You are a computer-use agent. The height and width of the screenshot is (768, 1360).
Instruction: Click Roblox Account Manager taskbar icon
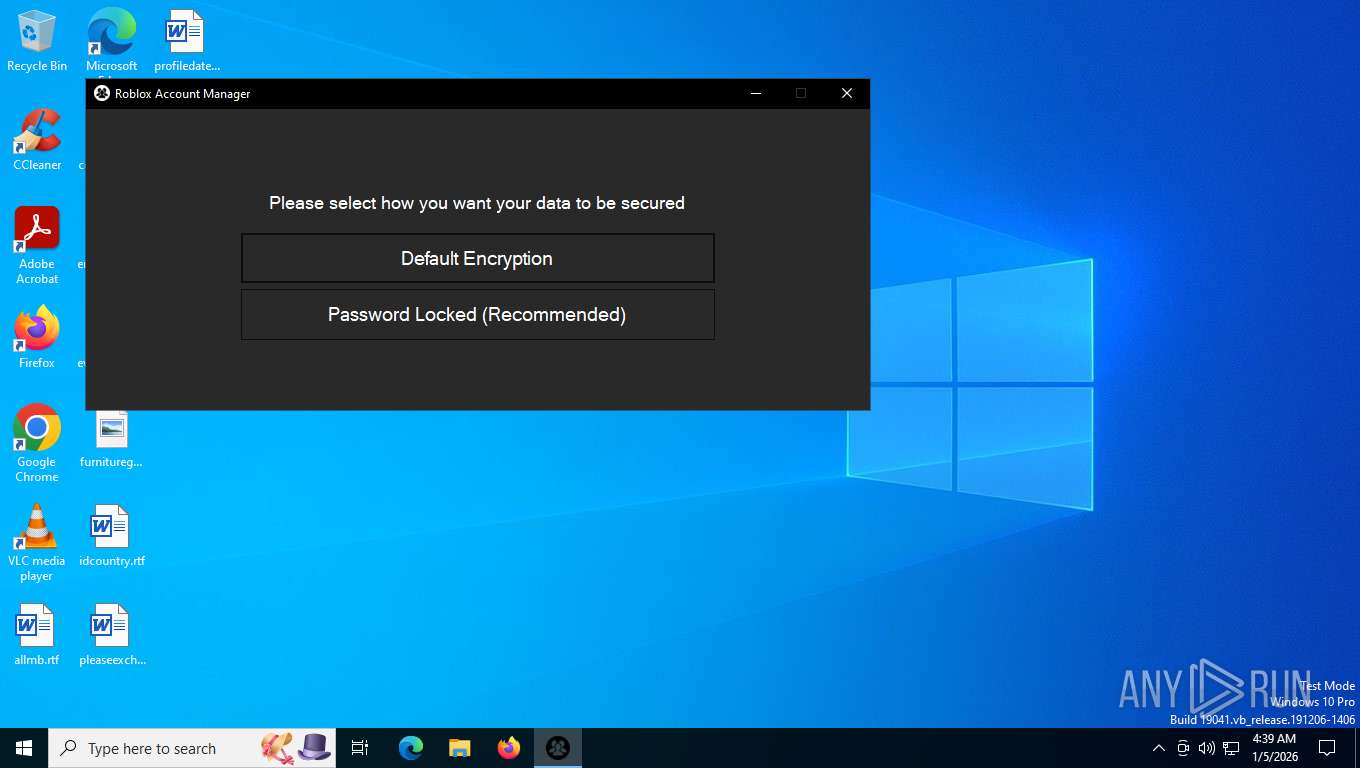click(x=558, y=748)
